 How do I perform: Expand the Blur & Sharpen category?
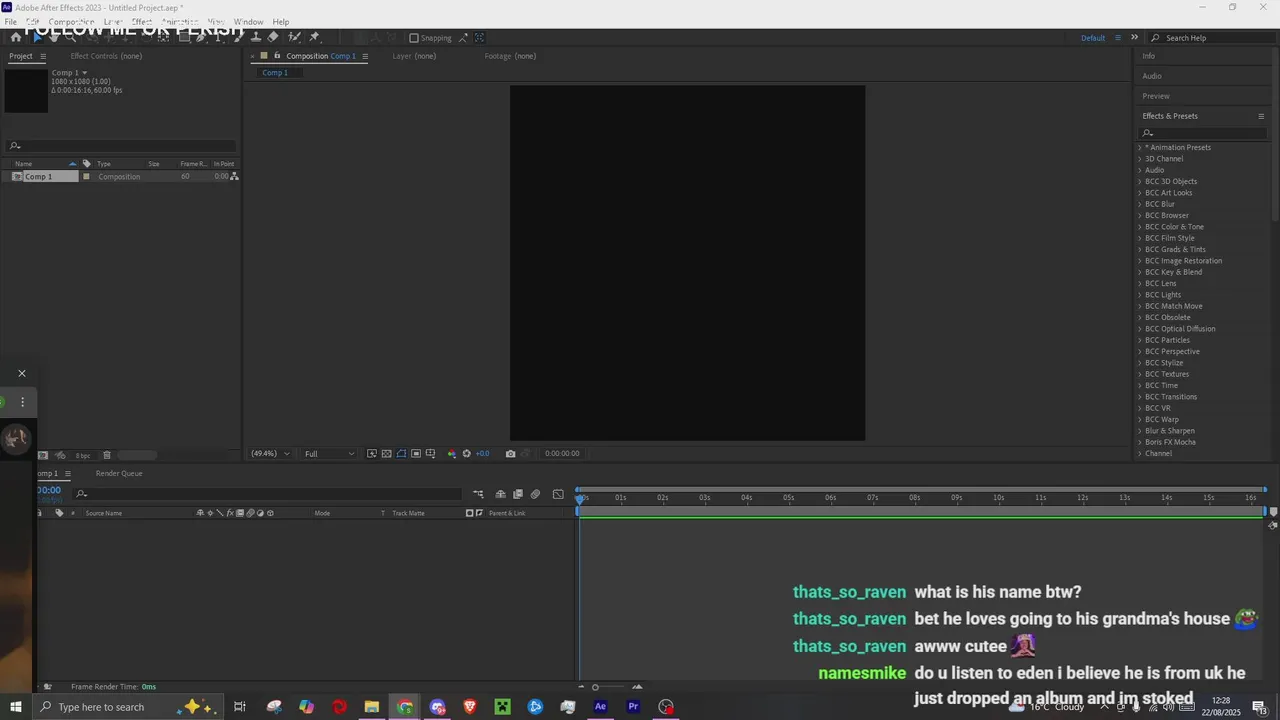1139,431
